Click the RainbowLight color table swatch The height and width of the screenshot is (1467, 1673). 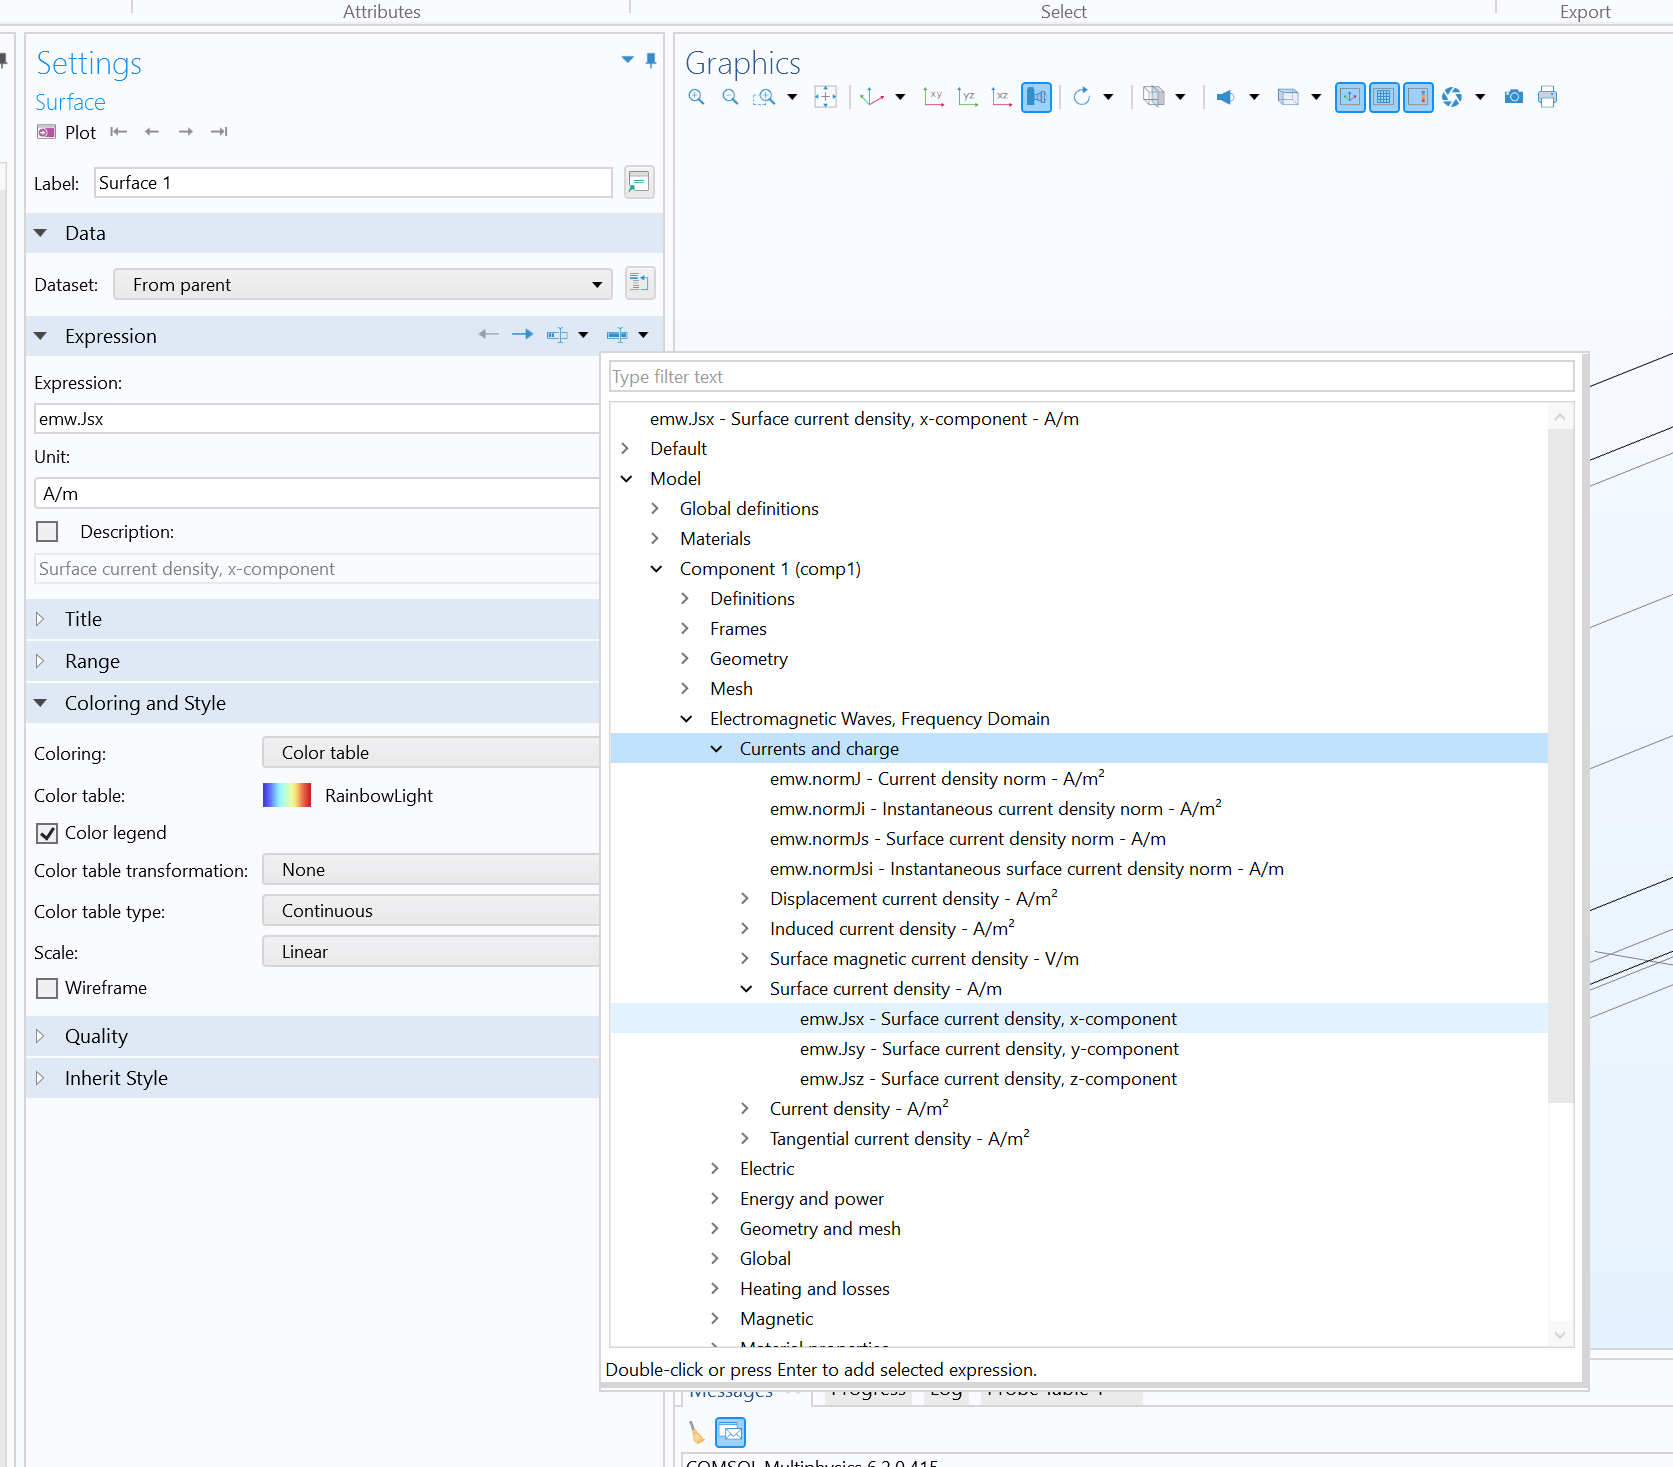[x=287, y=795]
